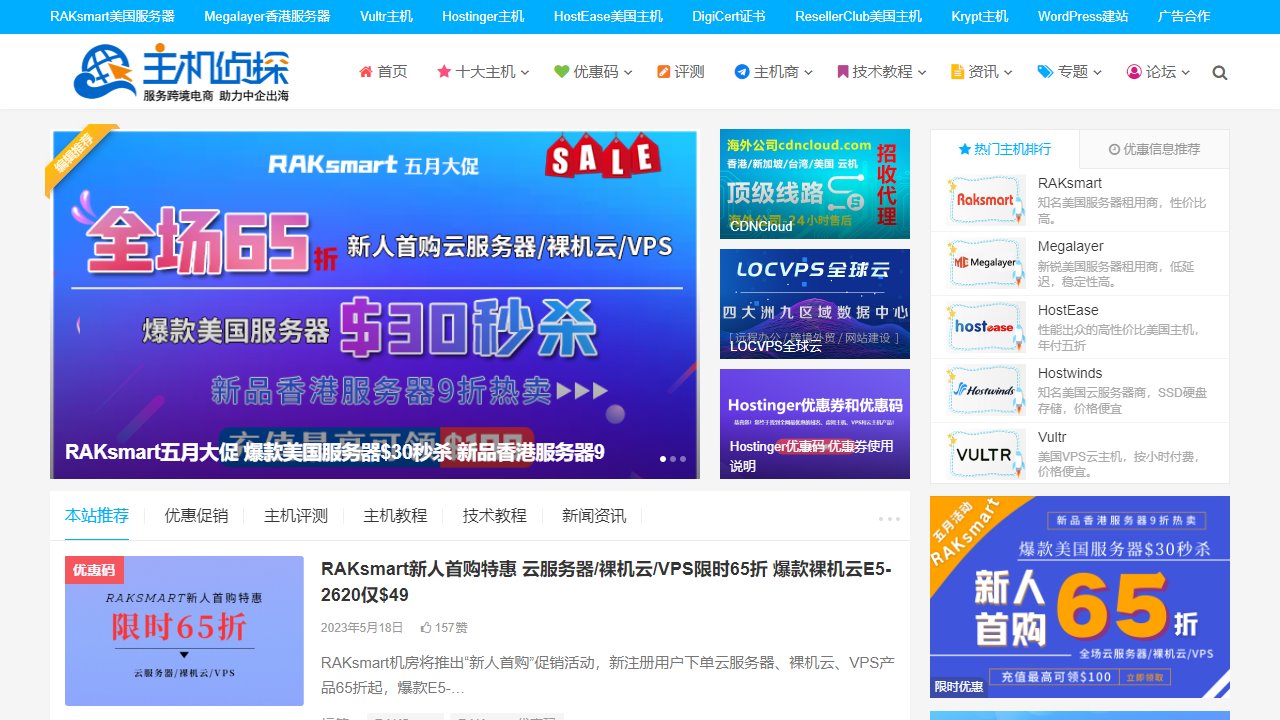The width and height of the screenshot is (1280, 720).
Task: Expand the 专题 dropdown arrow
Action: [1097, 73]
